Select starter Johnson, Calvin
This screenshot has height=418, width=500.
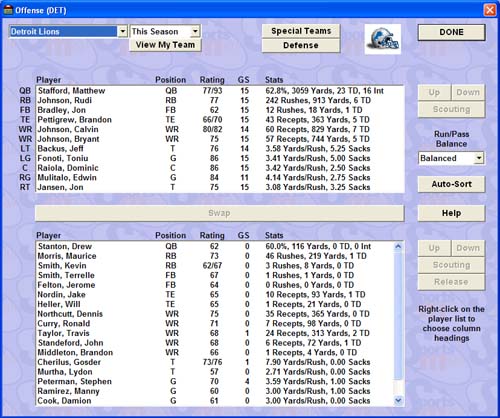pos(220,129)
